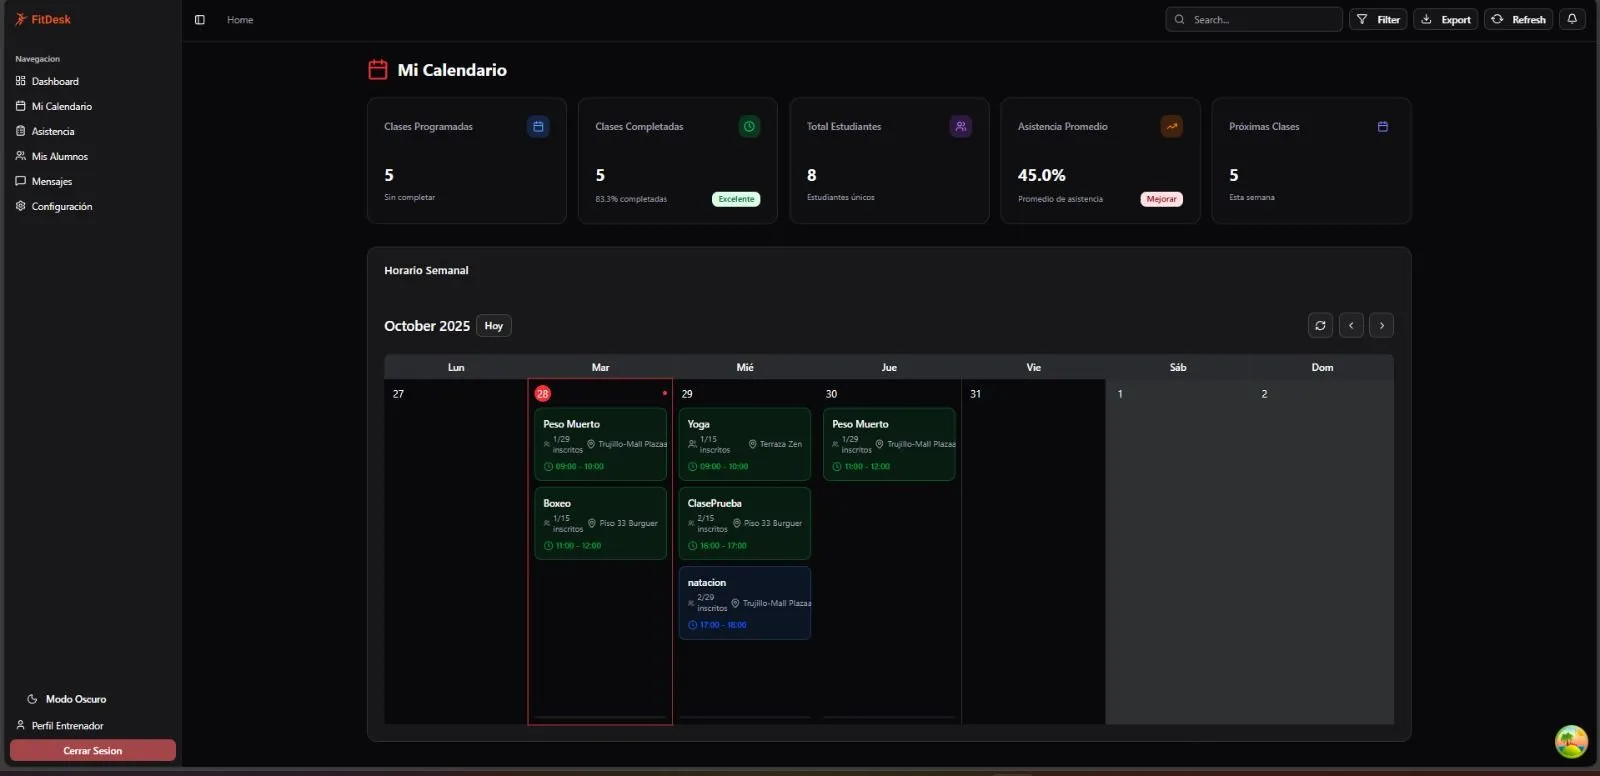Open Mis Alumnos in the sidebar

tap(59, 157)
